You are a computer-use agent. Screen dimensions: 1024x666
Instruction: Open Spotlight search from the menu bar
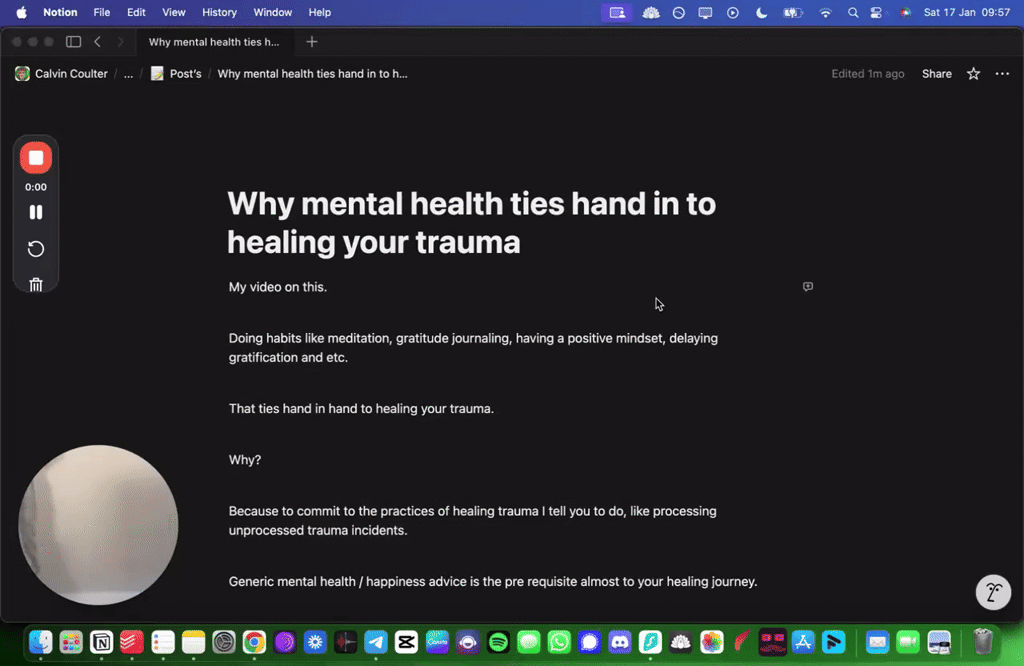pyautogui.click(x=853, y=12)
